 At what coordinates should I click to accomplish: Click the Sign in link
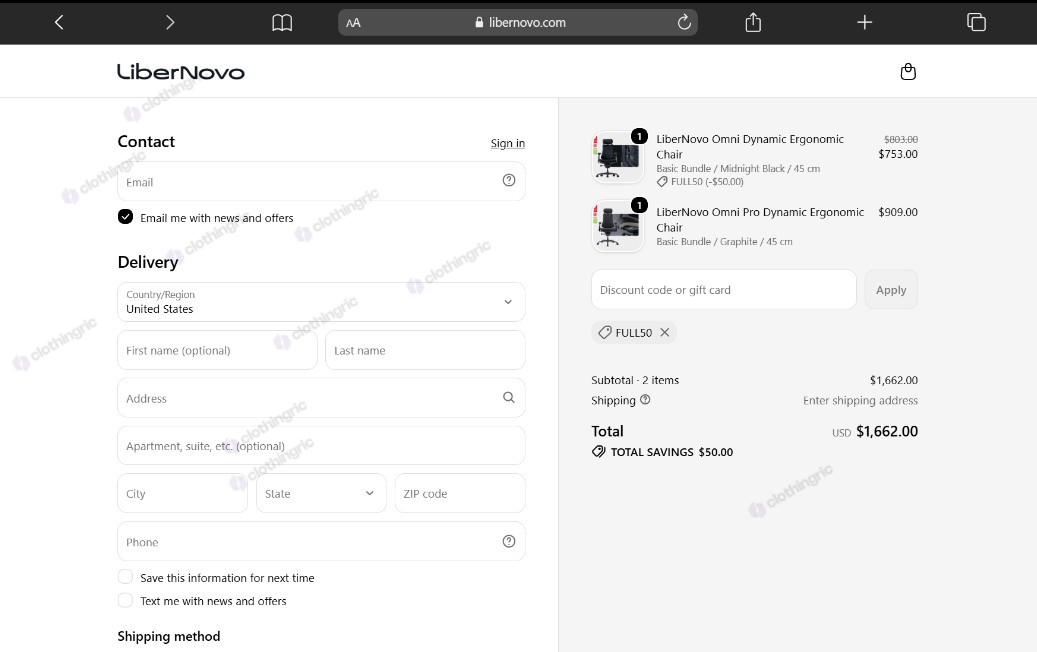coord(507,143)
